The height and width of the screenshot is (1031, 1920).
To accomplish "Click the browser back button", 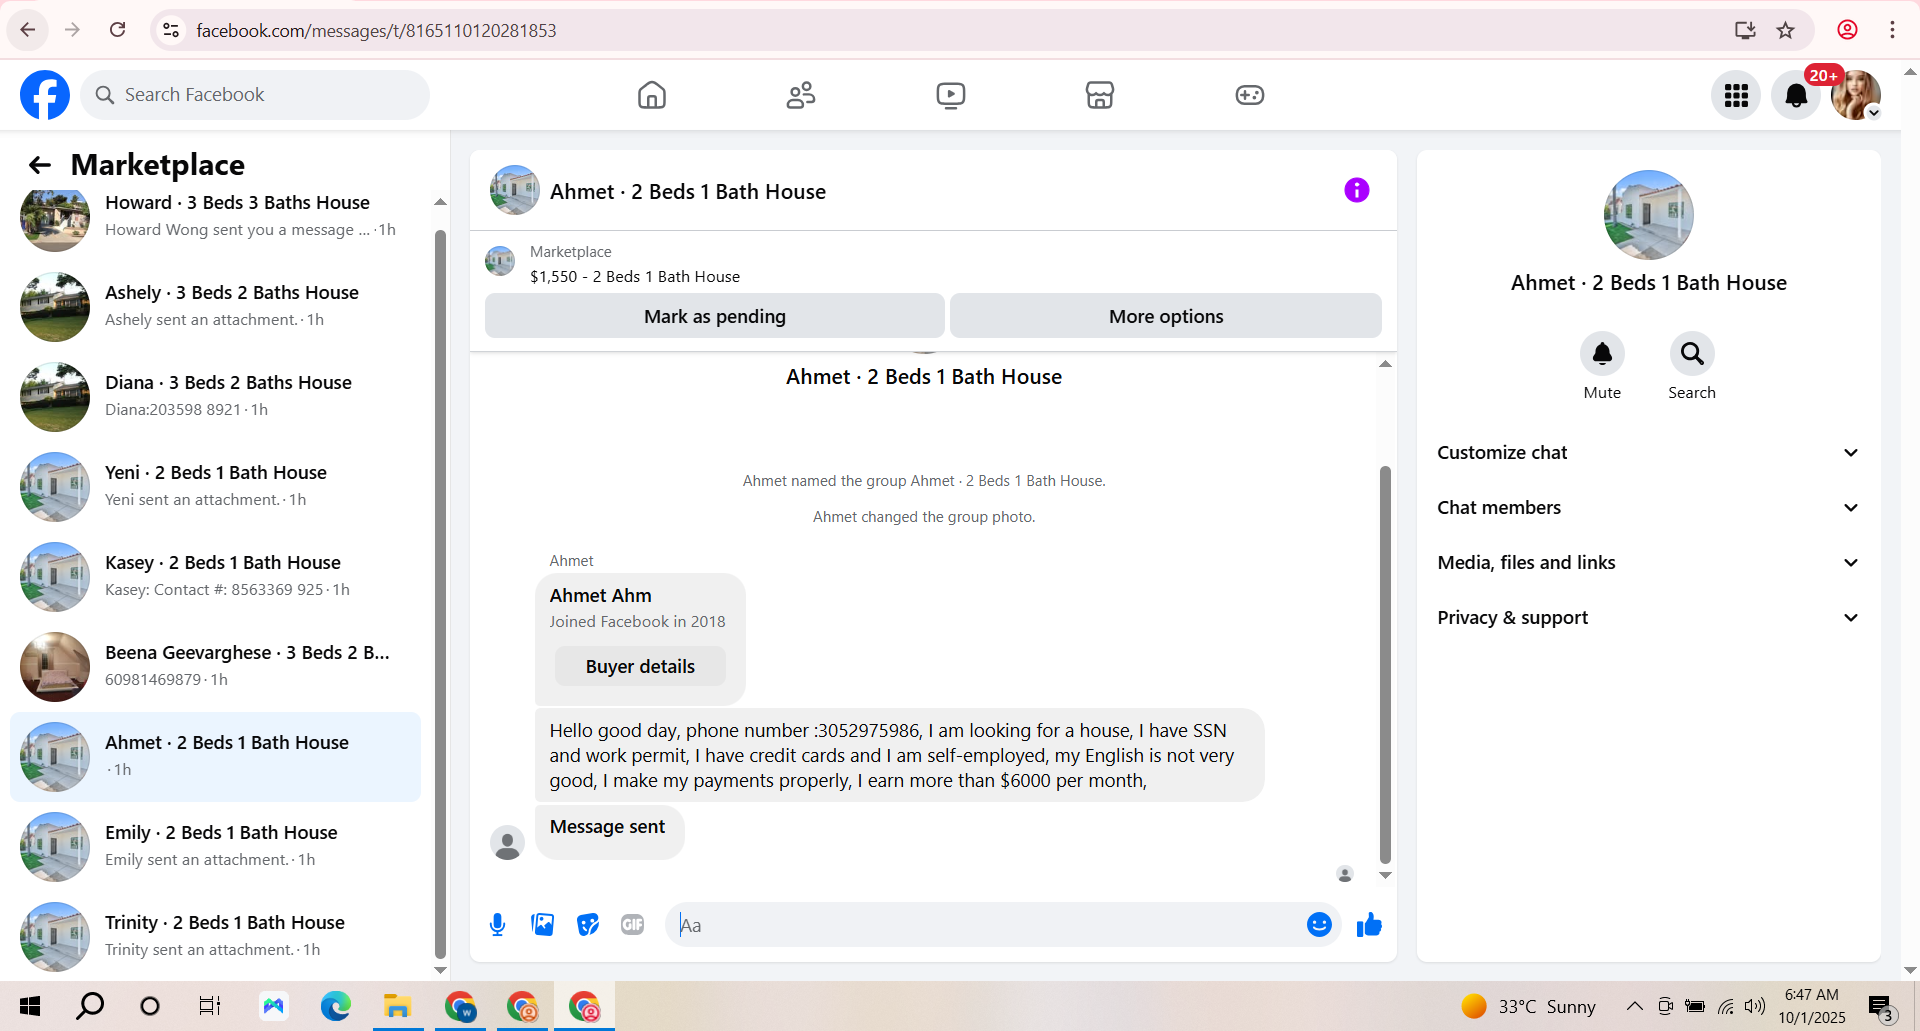I will pyautogui.click(x=27, y=30).
